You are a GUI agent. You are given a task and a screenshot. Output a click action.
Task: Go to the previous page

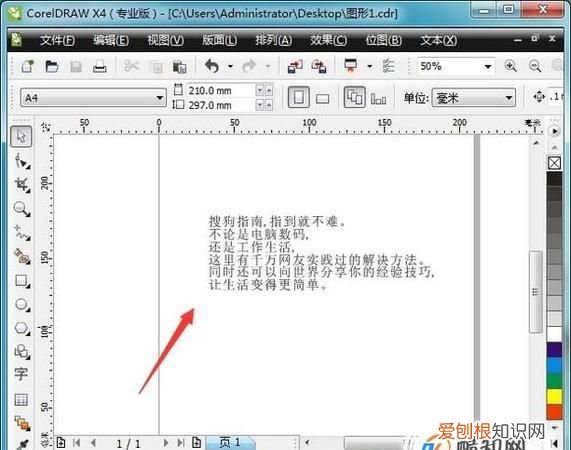(x=93, y=443)
